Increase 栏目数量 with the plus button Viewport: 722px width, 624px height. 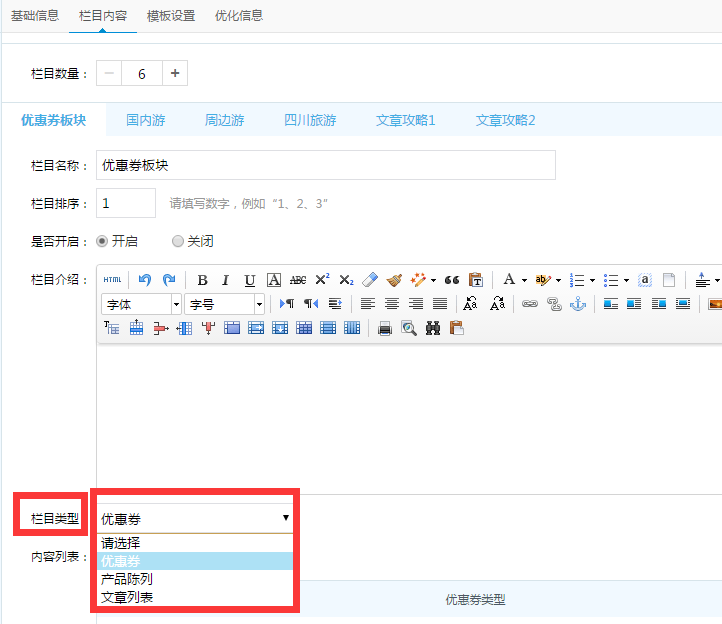175,73
